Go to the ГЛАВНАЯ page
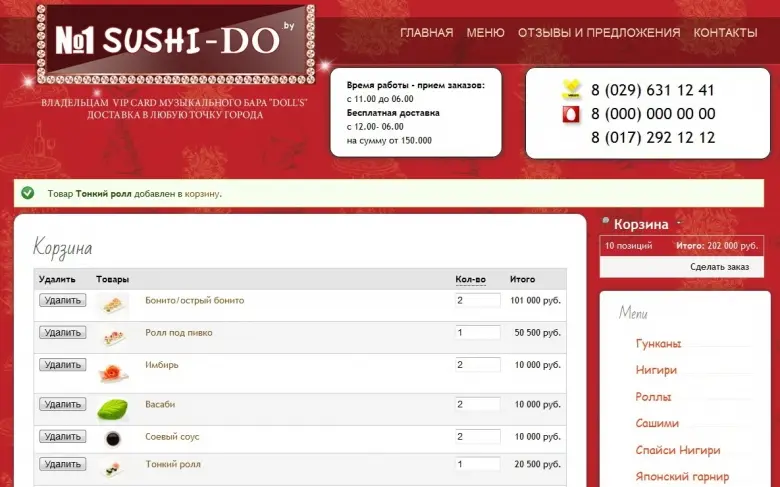Image resolution: width=780 pixels, height=487 pixels. [427, 33]
